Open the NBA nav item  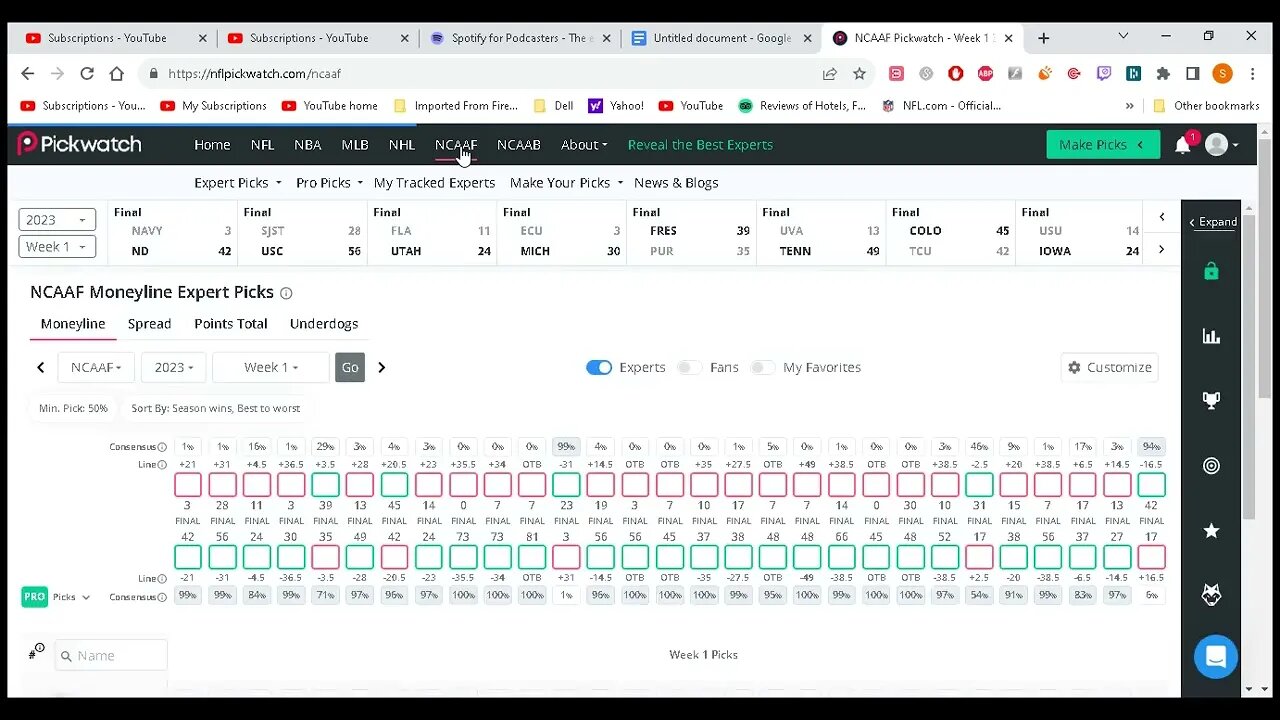308,145
